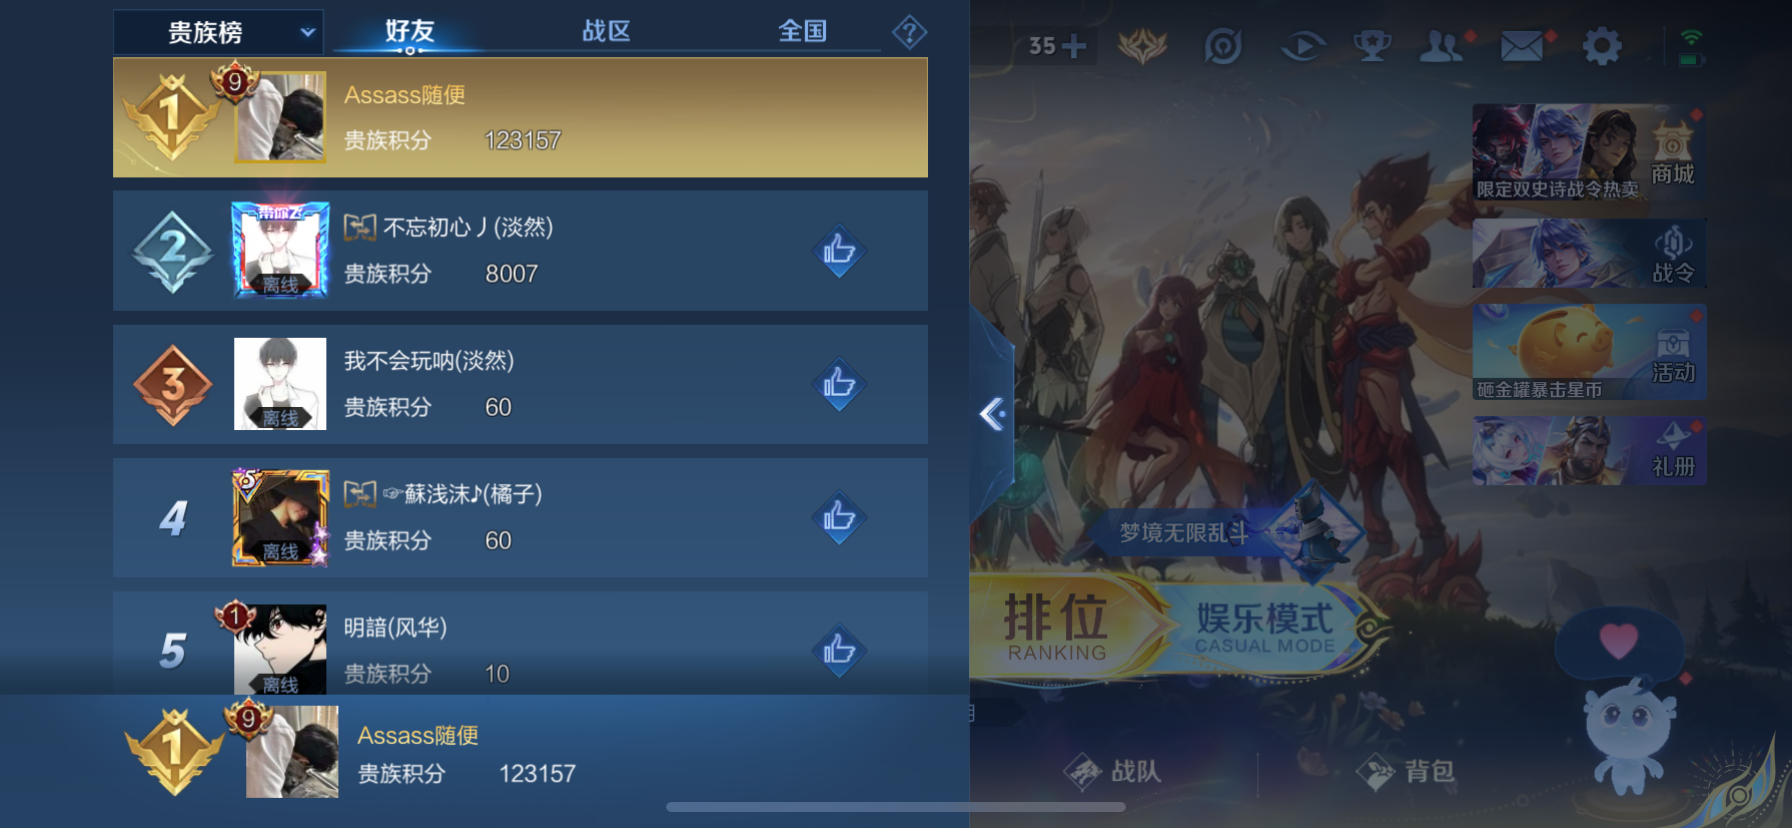Collapse the ranking panel with left arrow
The image size is (1792, 828).
992,414
